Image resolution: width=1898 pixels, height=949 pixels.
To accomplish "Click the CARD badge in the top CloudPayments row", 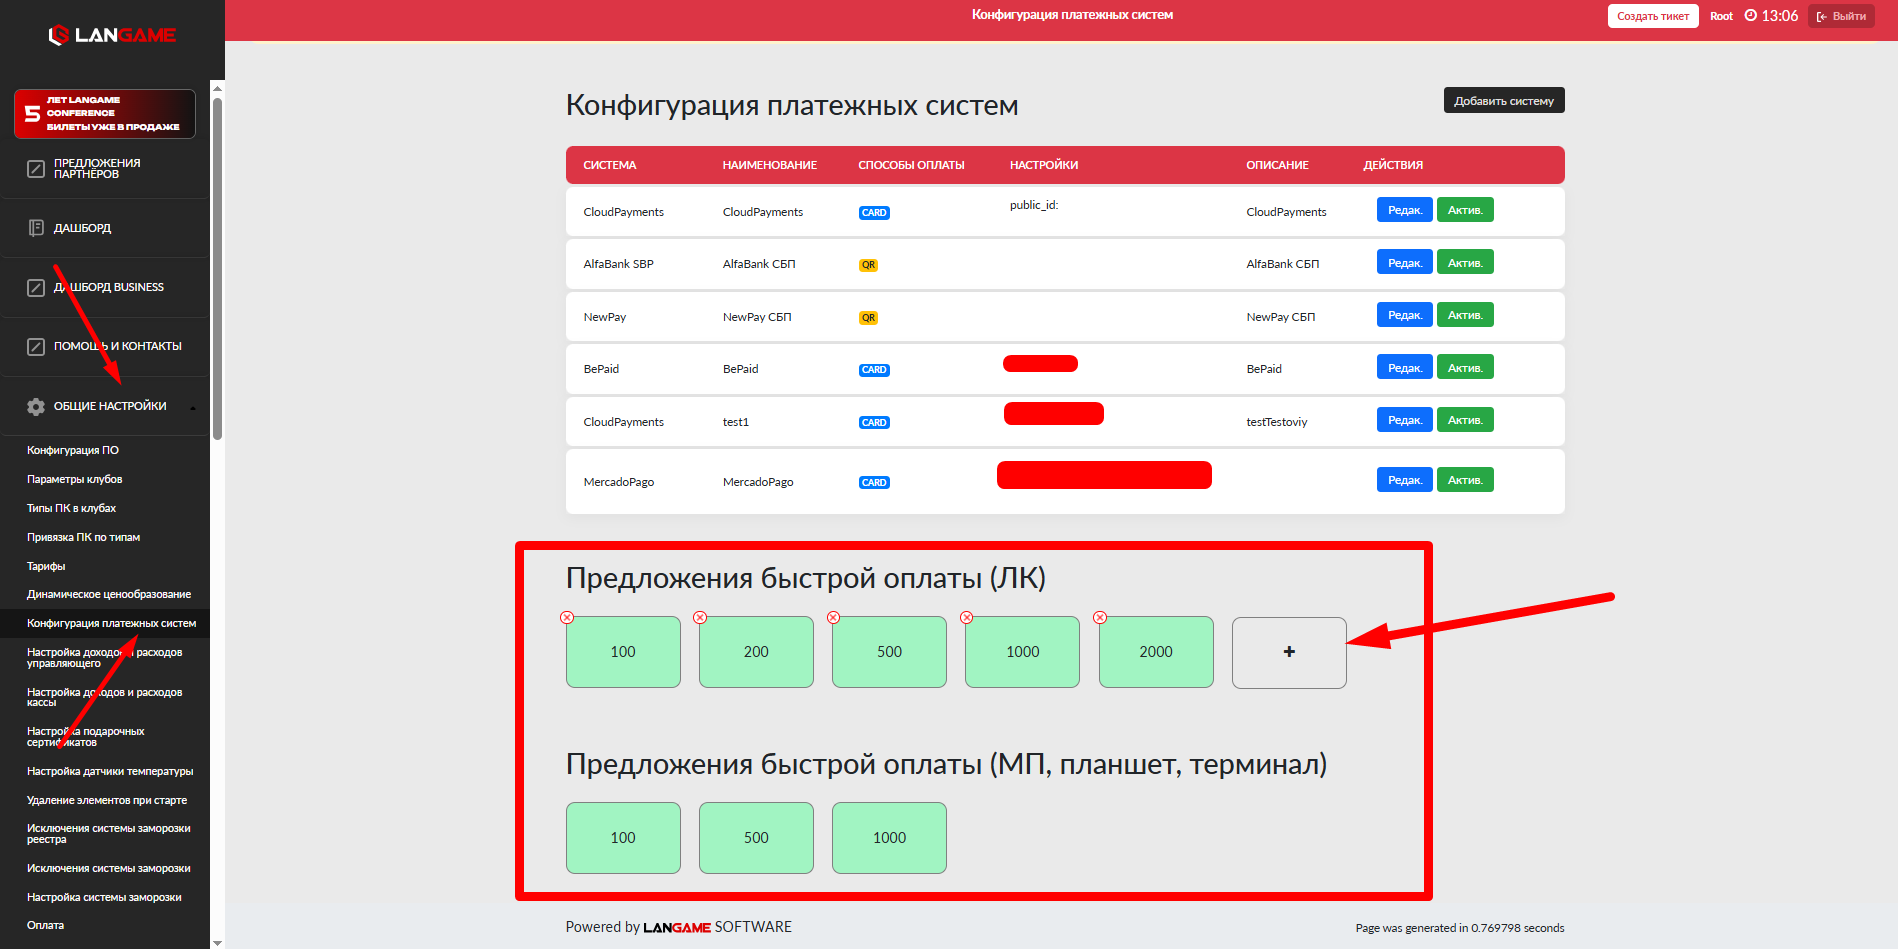I will click(x=874, y=213).
